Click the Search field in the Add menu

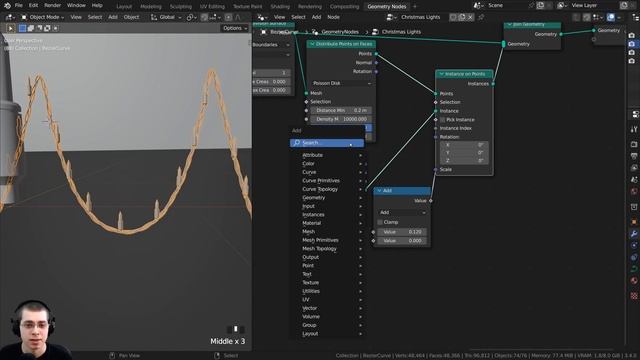(x=327, y=143)
